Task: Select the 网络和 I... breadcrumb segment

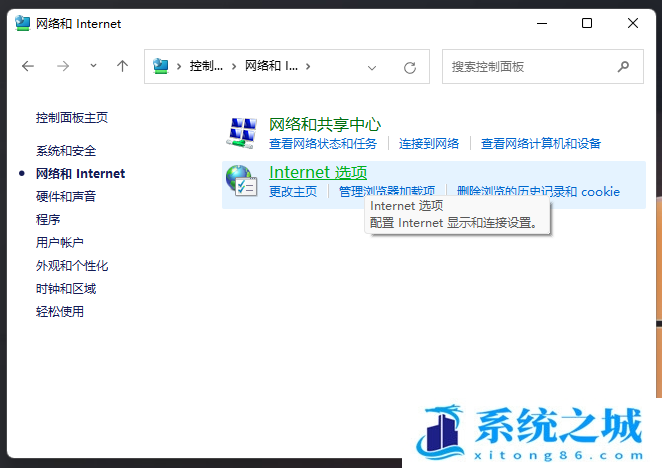Action: [271, 66]
